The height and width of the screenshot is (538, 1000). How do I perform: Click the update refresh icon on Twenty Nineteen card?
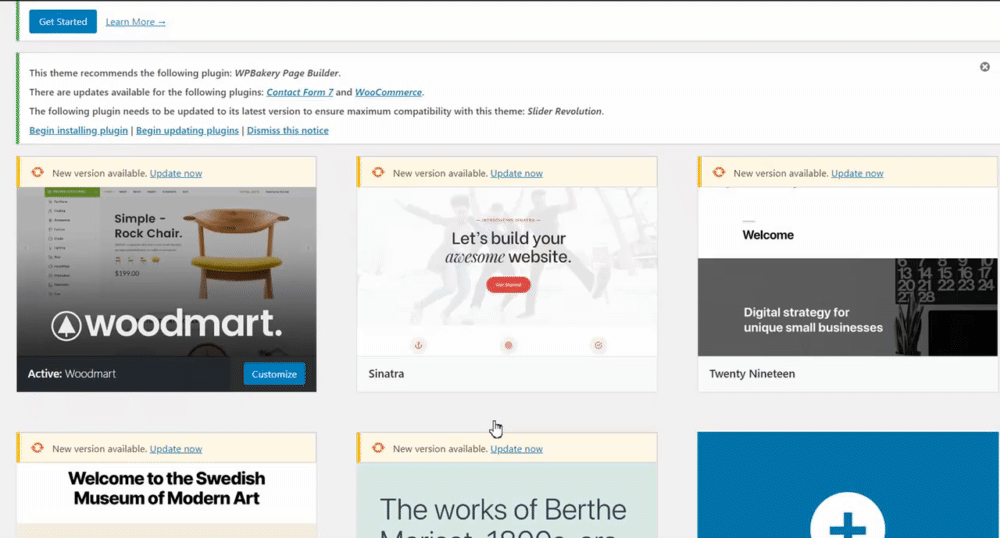(719, 172)
